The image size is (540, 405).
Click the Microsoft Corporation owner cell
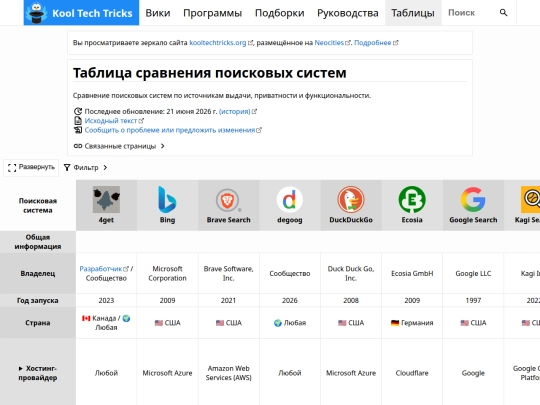click(167, 273)
